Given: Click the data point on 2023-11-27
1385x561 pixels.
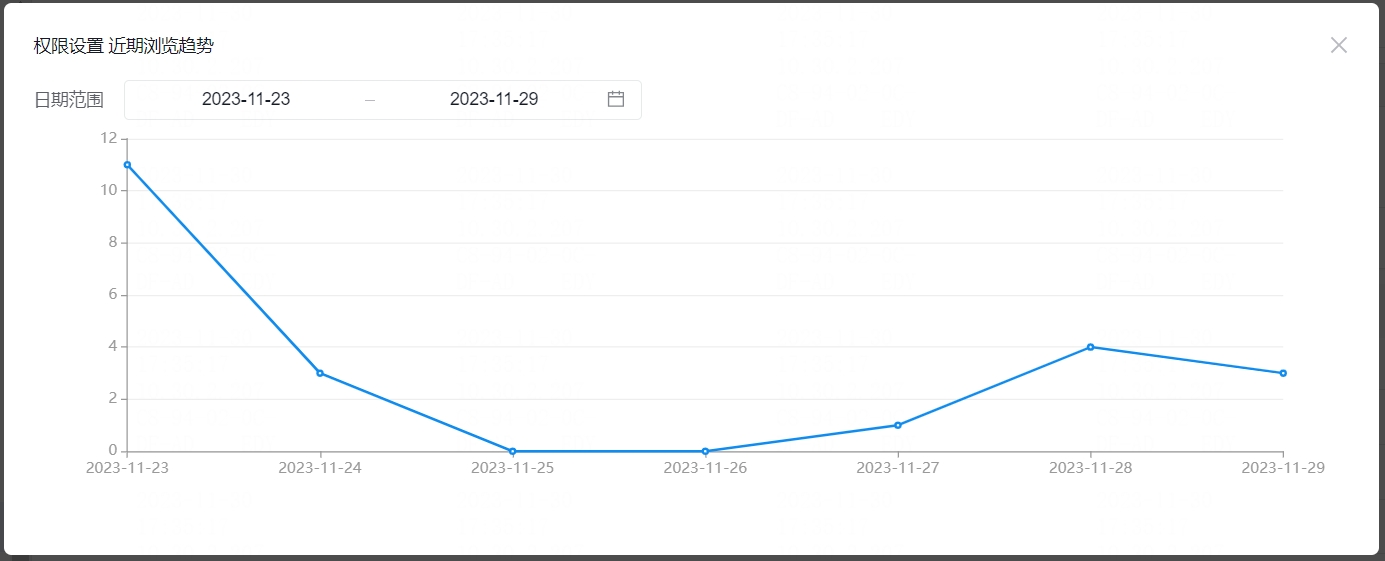Looking at the screenshot, I should [898, 425].
